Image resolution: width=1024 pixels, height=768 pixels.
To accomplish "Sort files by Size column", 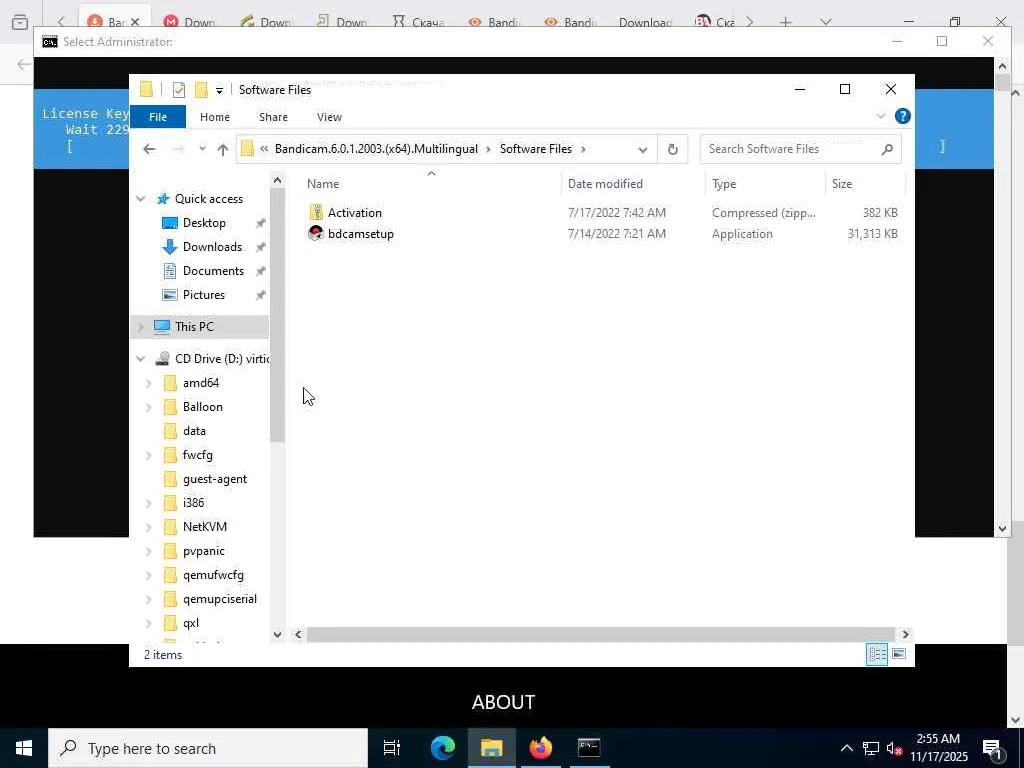I will 842,184.
